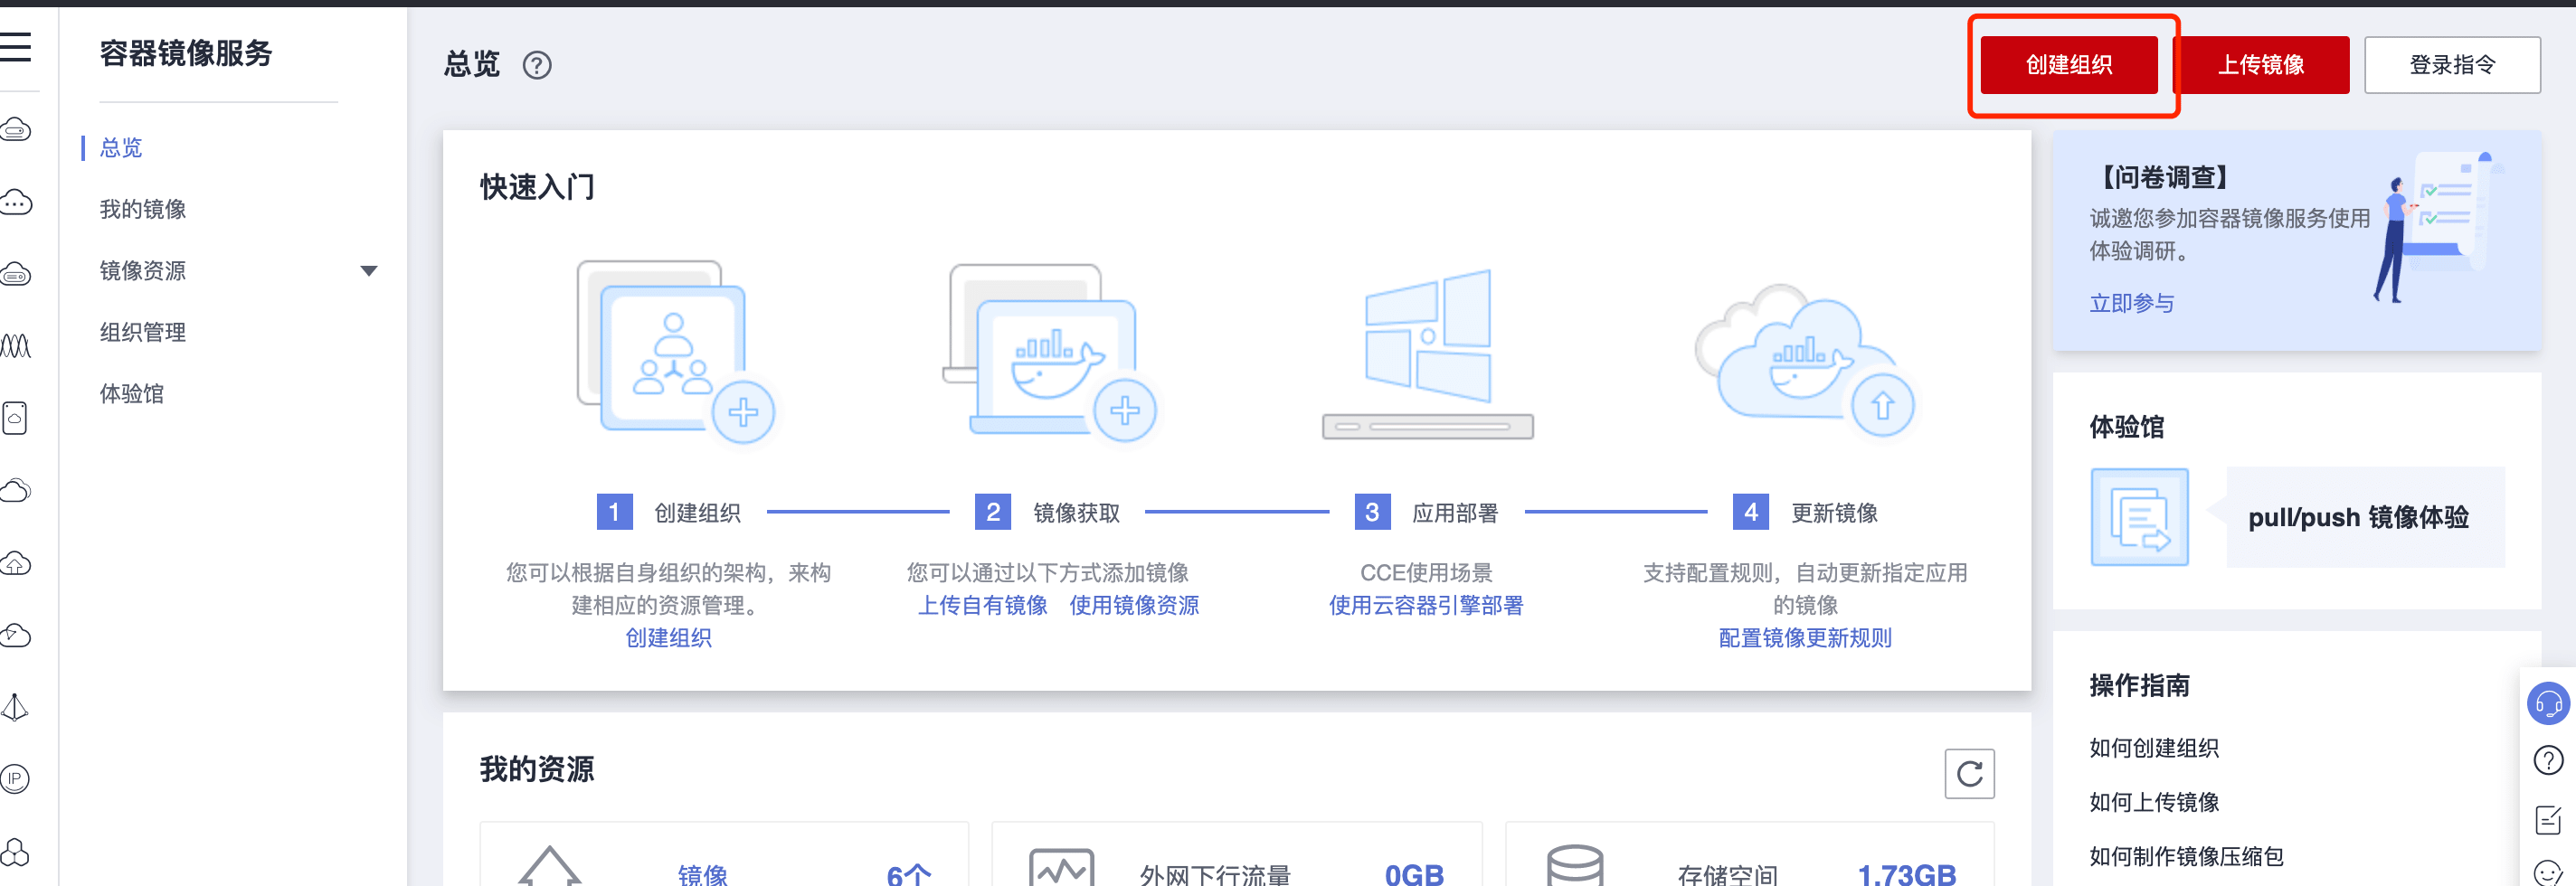Expand the 镜像资源 submenu arrow

point(368,271)
